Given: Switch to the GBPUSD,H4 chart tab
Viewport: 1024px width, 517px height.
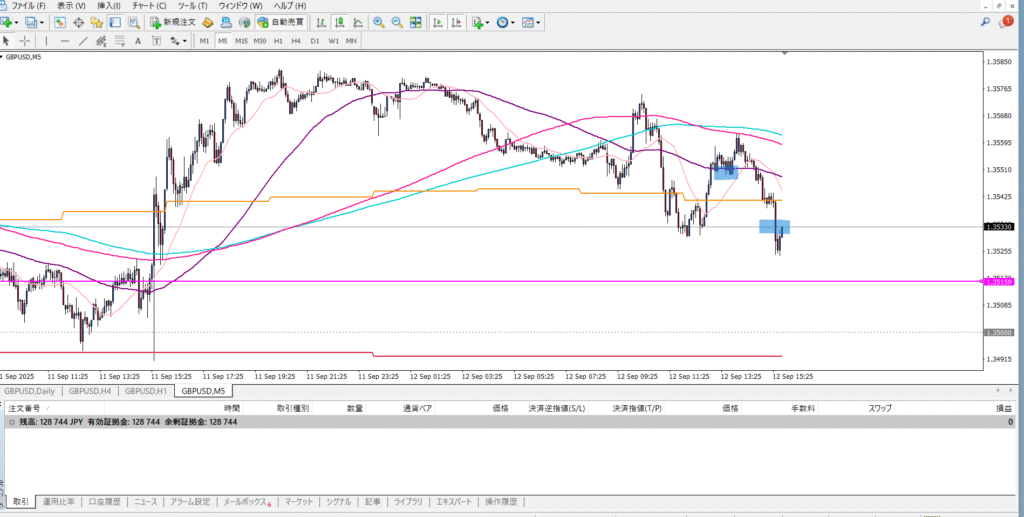Looking at the screenshot, I should pyautogui.click(x=90, y=391).
